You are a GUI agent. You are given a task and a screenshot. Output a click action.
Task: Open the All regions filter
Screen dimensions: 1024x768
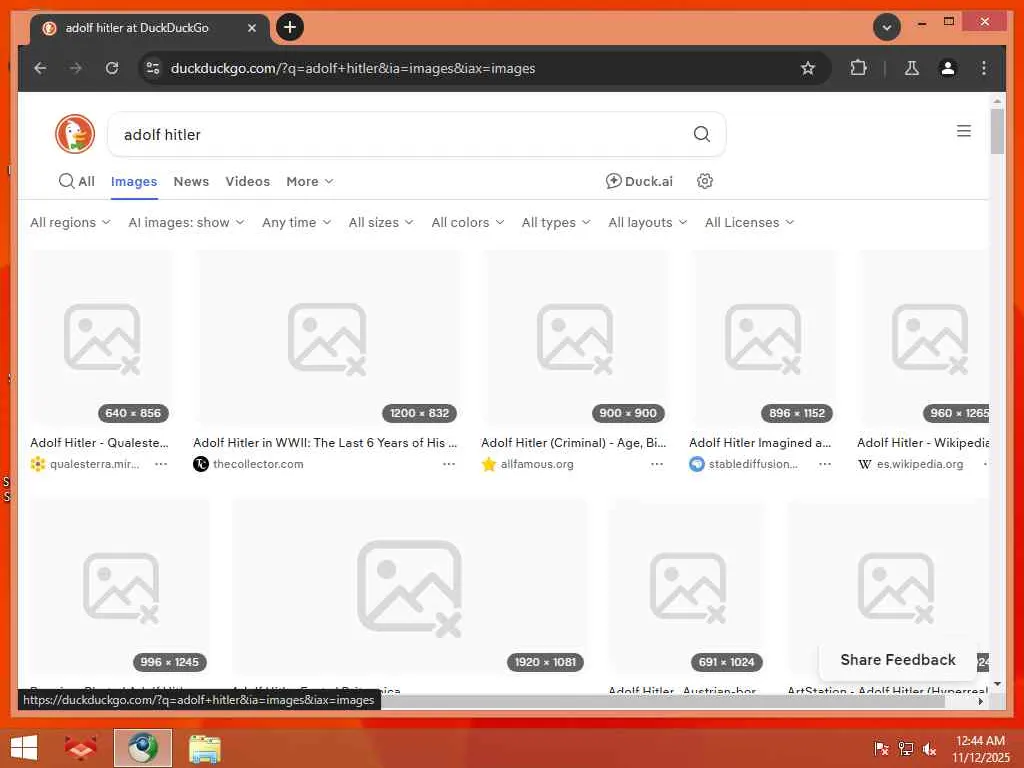70,222
